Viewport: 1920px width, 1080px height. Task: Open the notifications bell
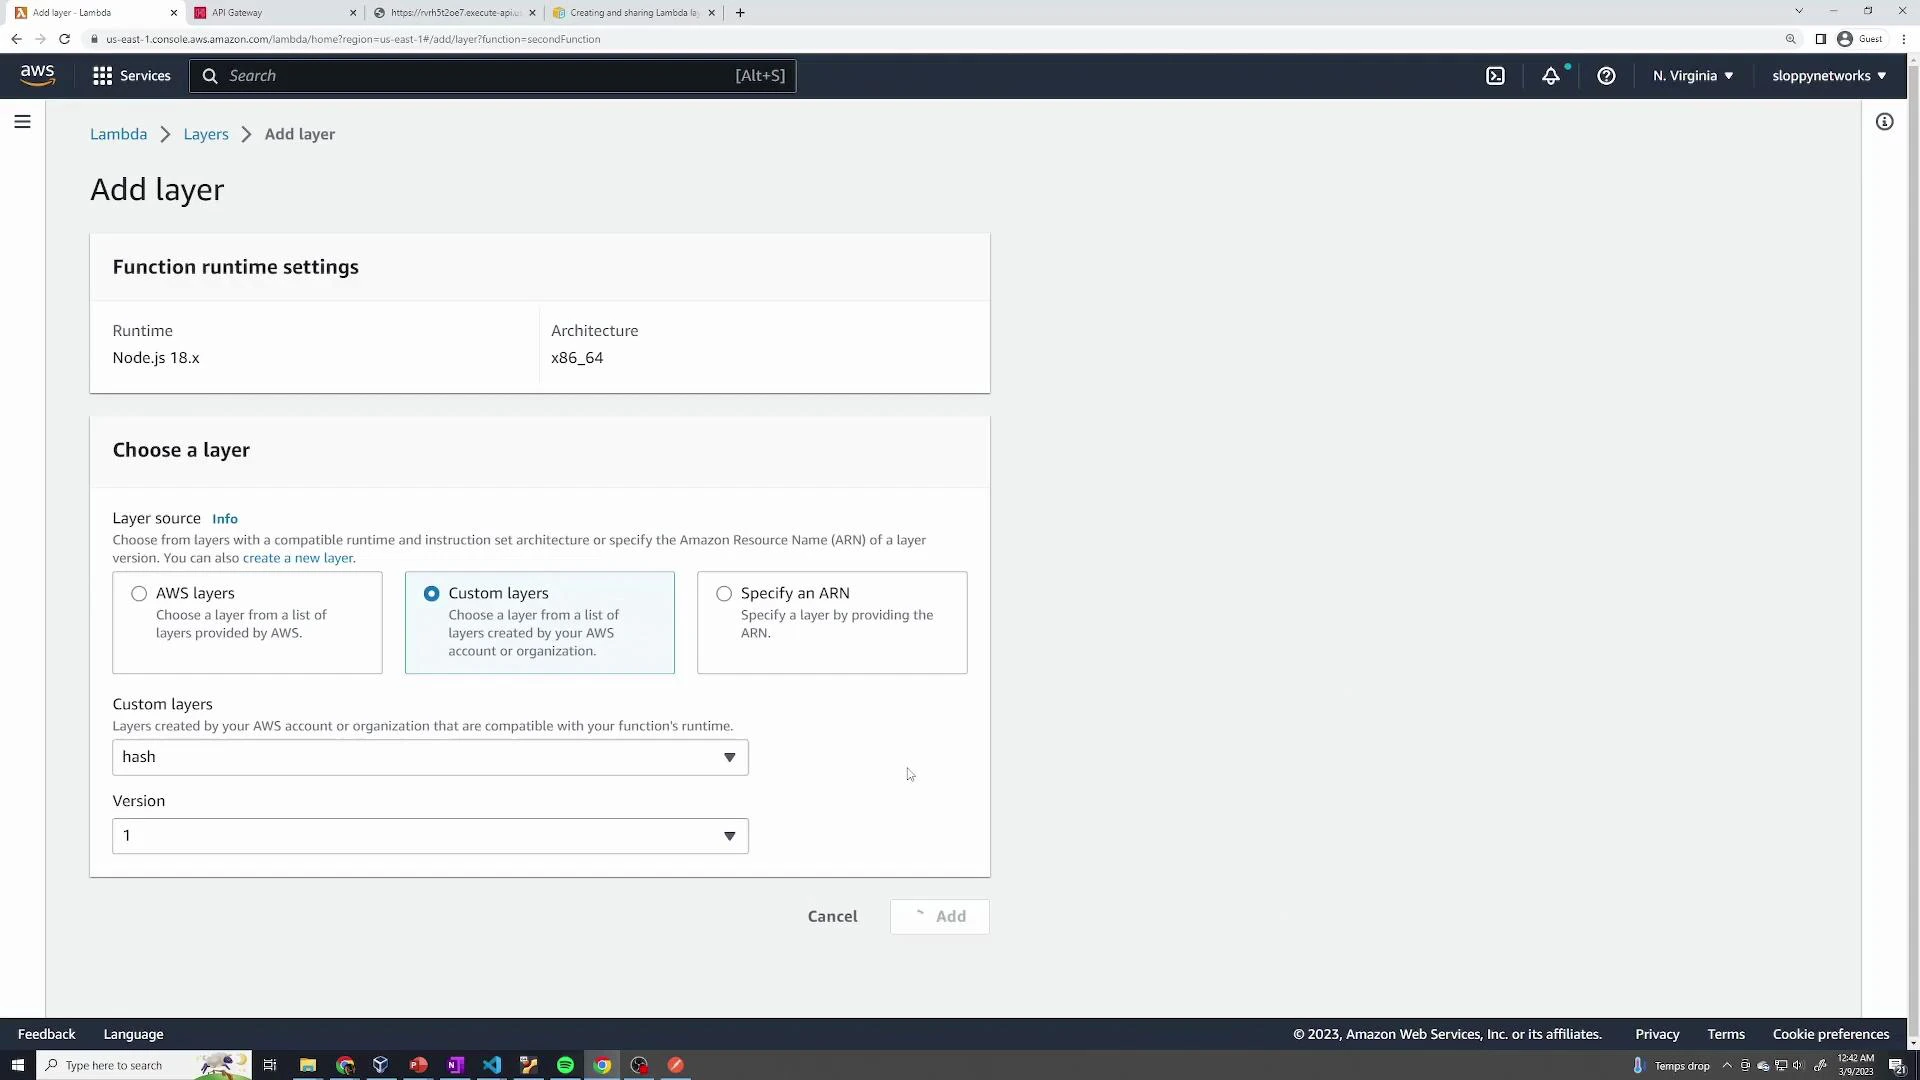pyautogui.click(x=1552, y=75)
